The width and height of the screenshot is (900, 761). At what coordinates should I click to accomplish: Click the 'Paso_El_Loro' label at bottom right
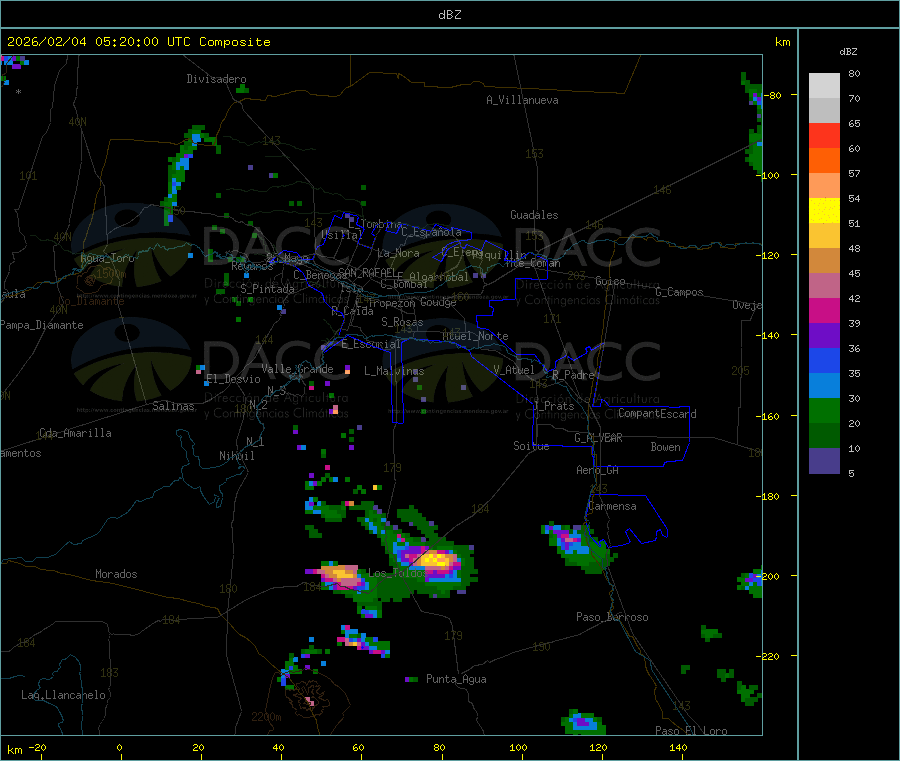click(x=692, y=731)
